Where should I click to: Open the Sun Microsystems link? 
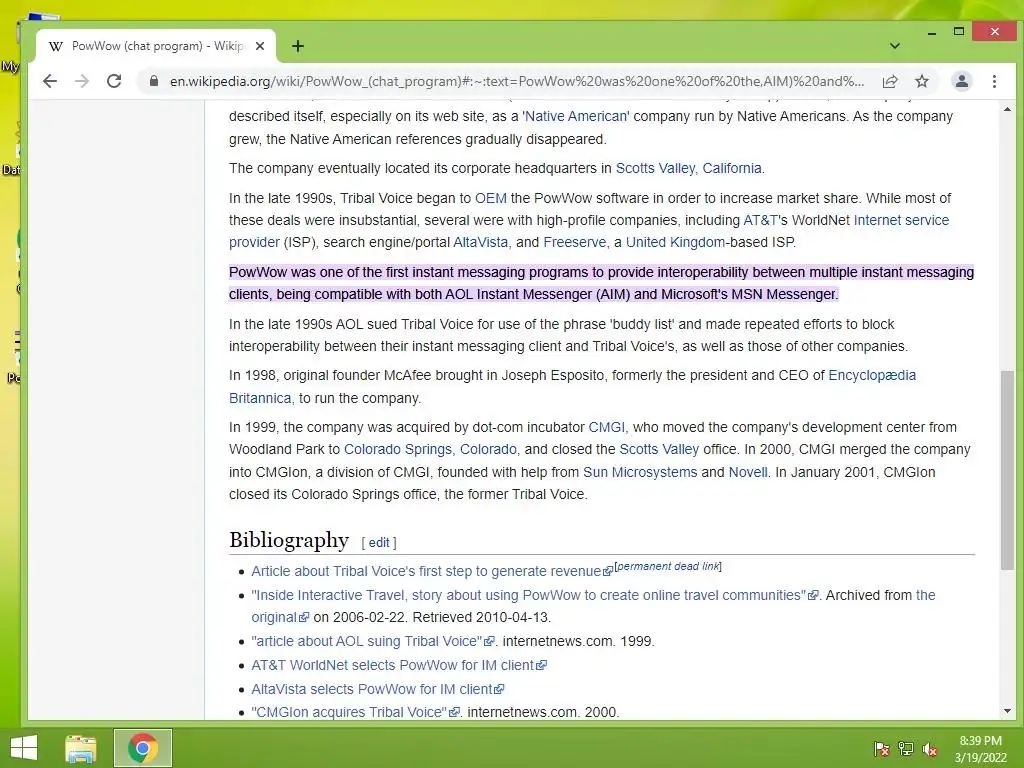tap(640, 472)
